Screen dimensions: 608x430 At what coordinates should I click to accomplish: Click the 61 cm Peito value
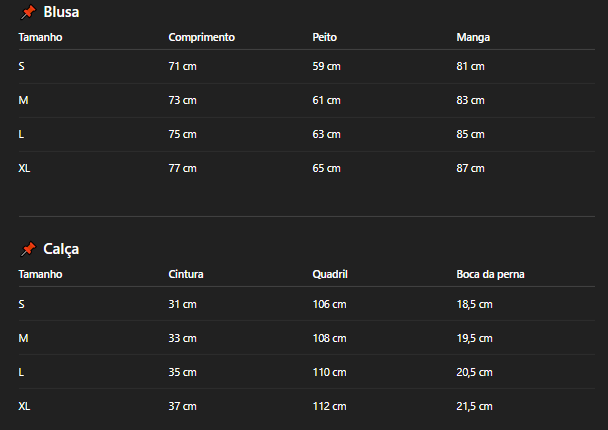(326, 100)
